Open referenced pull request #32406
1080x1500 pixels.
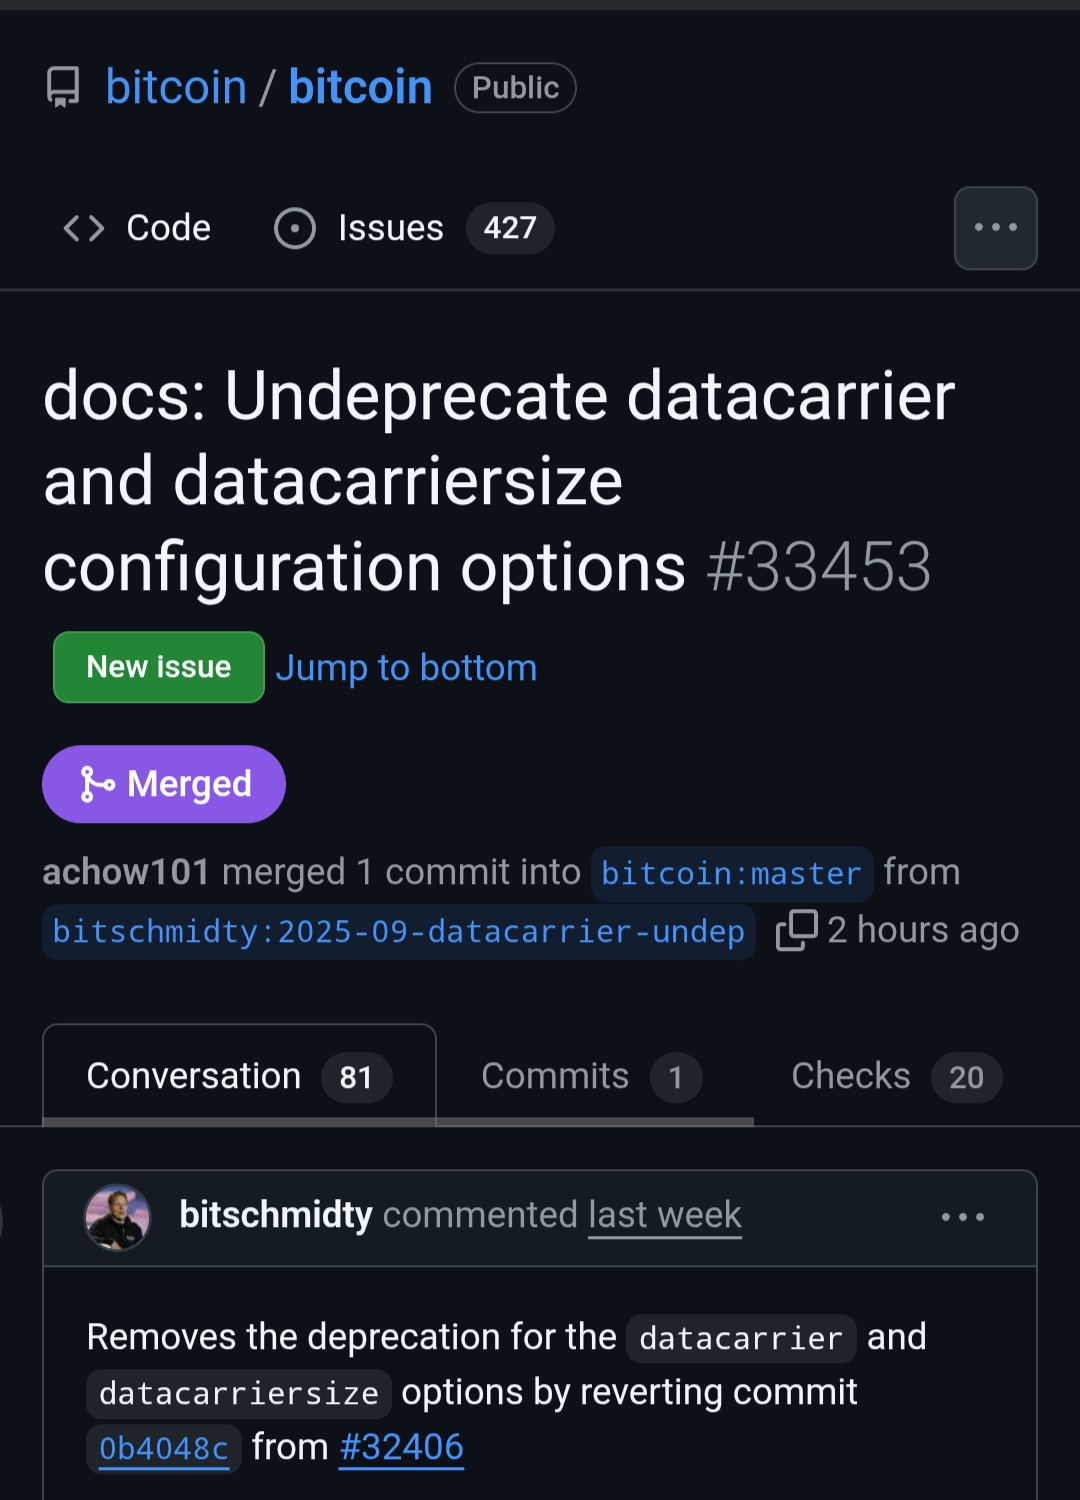[402, 1447]
